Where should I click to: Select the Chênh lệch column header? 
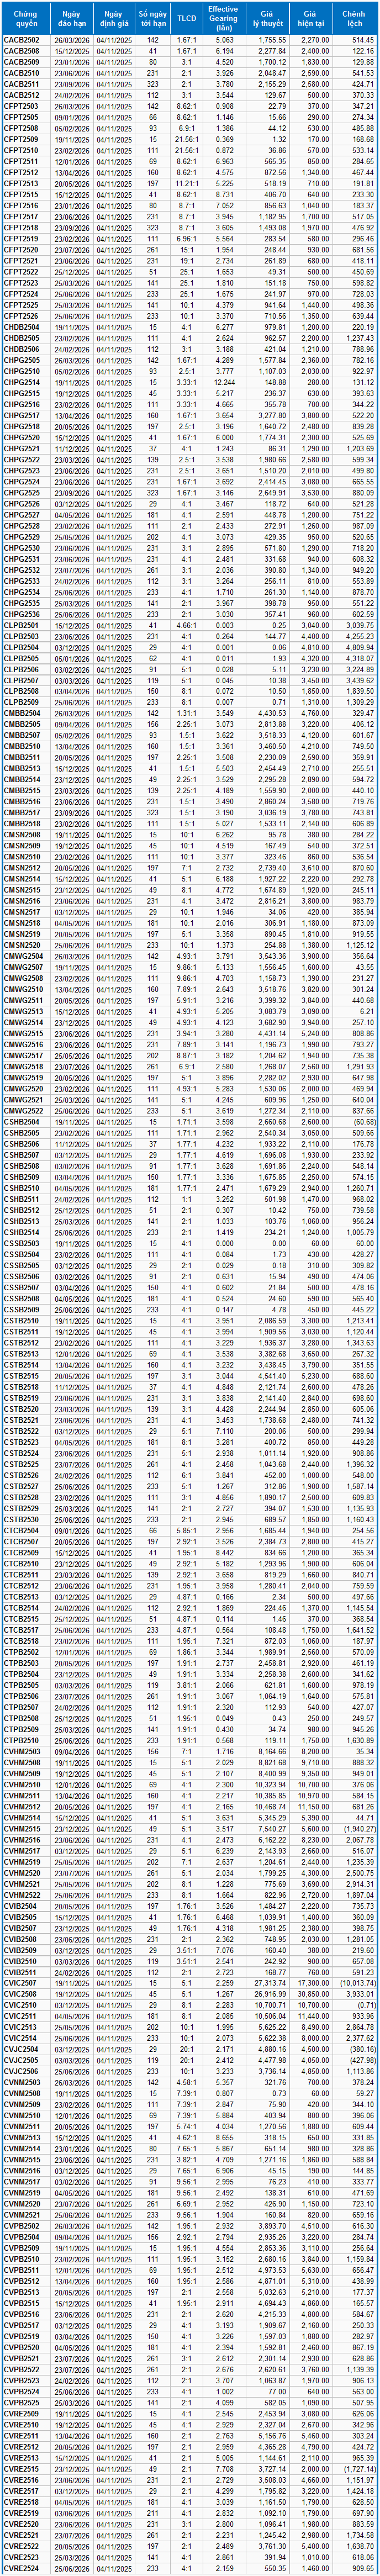tap(354, 17)
